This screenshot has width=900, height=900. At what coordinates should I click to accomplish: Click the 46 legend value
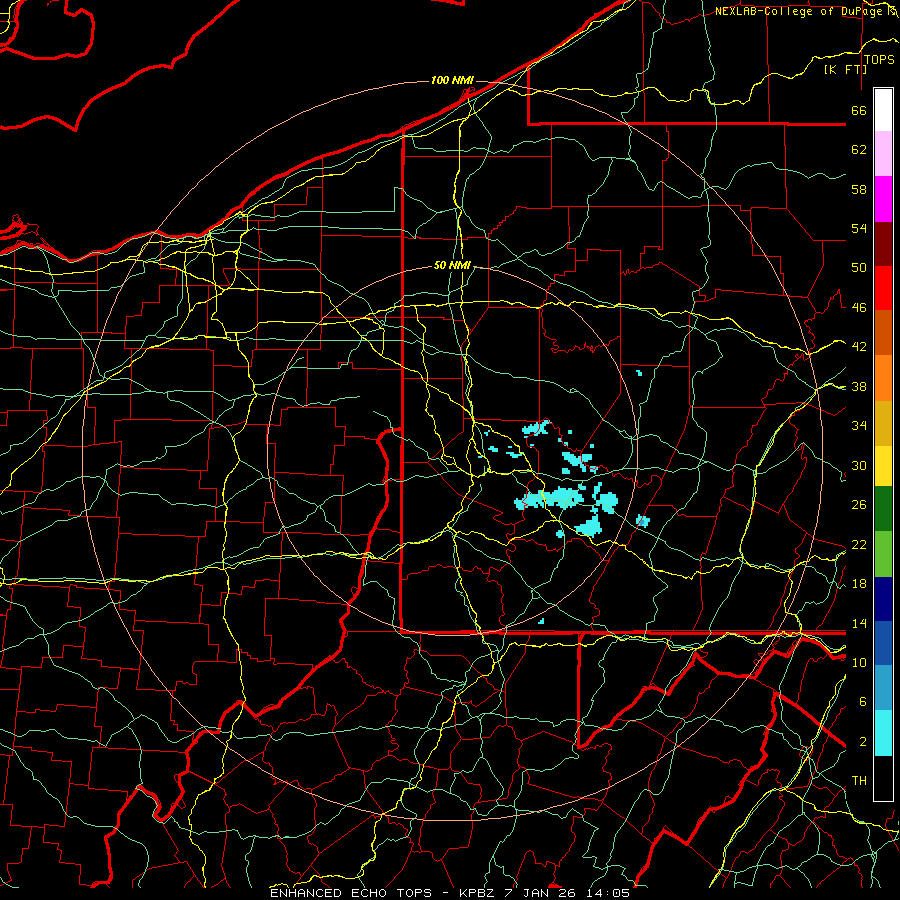(859, 308)
